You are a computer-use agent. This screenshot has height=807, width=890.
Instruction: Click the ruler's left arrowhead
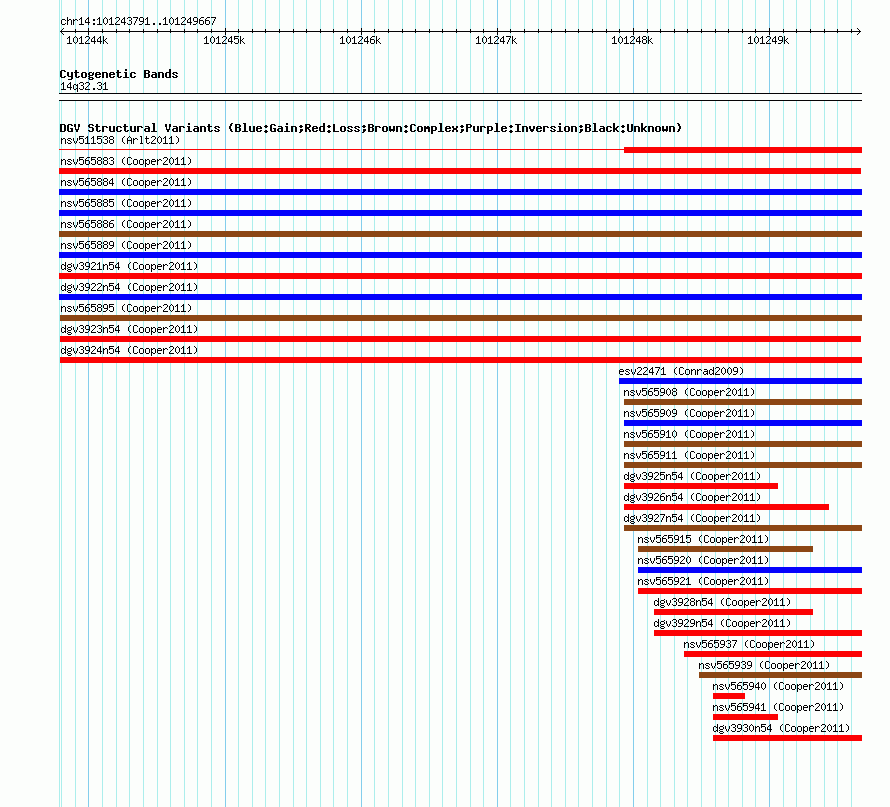[x=62, y=31]
